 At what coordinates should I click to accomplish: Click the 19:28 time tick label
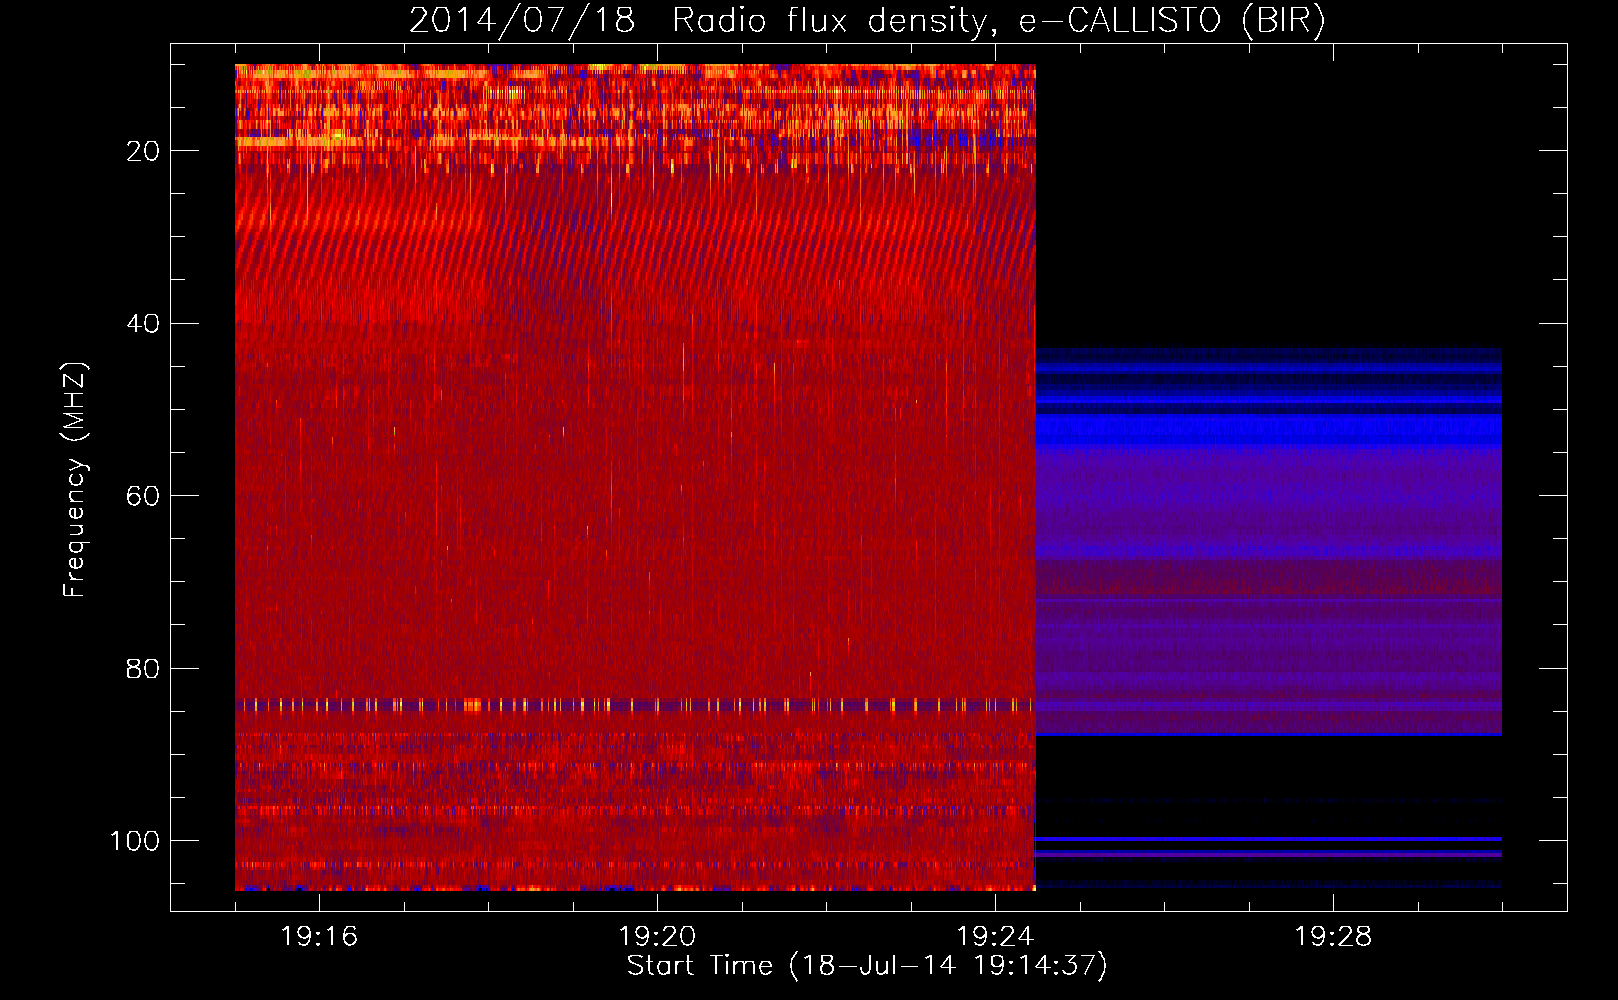tap(1333, 936)
